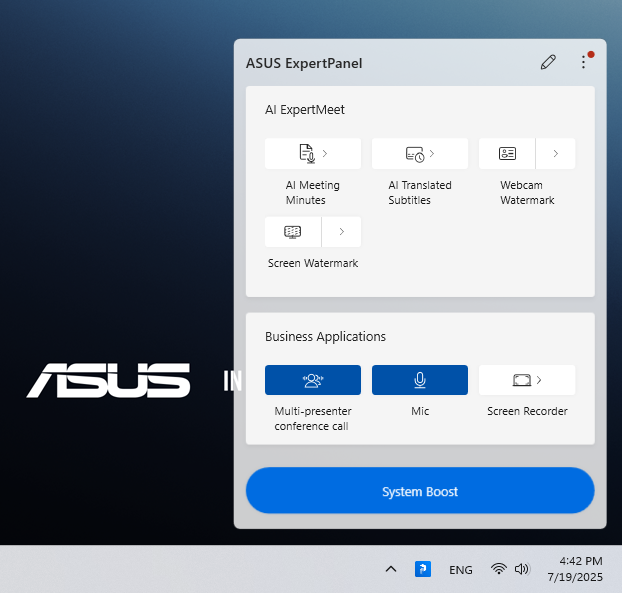Open AI Meeting Minutes tile

pos(313,154)
